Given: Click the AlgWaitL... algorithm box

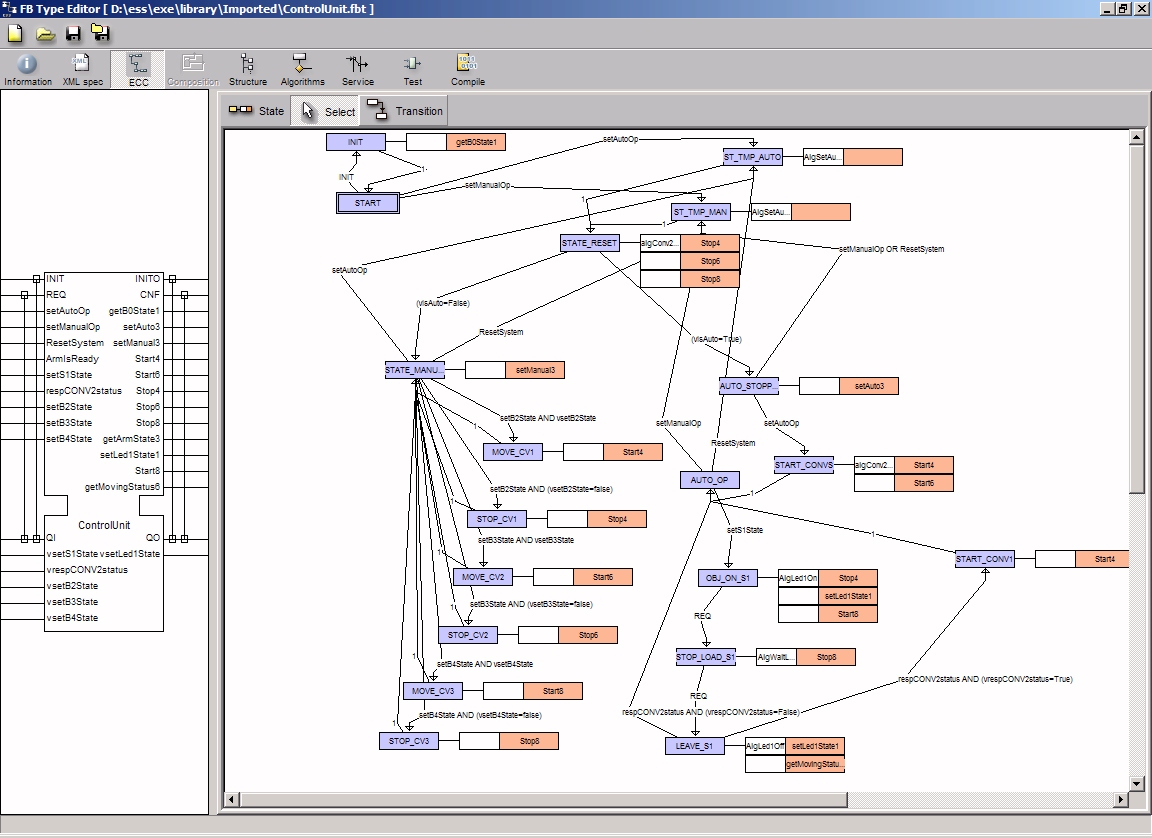Looking at the screenshot, I should click(x=776, y=657).
